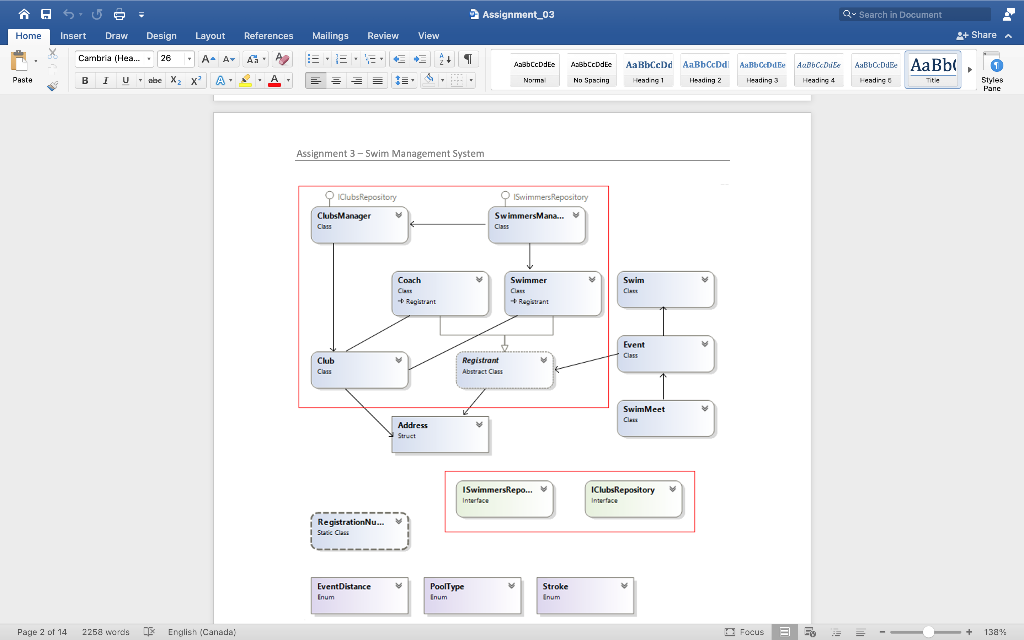Align text left
1024x640 pixels.
(x=316, y=80)
